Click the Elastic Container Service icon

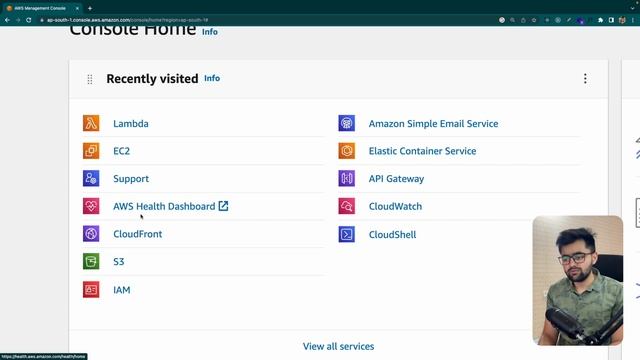click(x=347, y=151)
